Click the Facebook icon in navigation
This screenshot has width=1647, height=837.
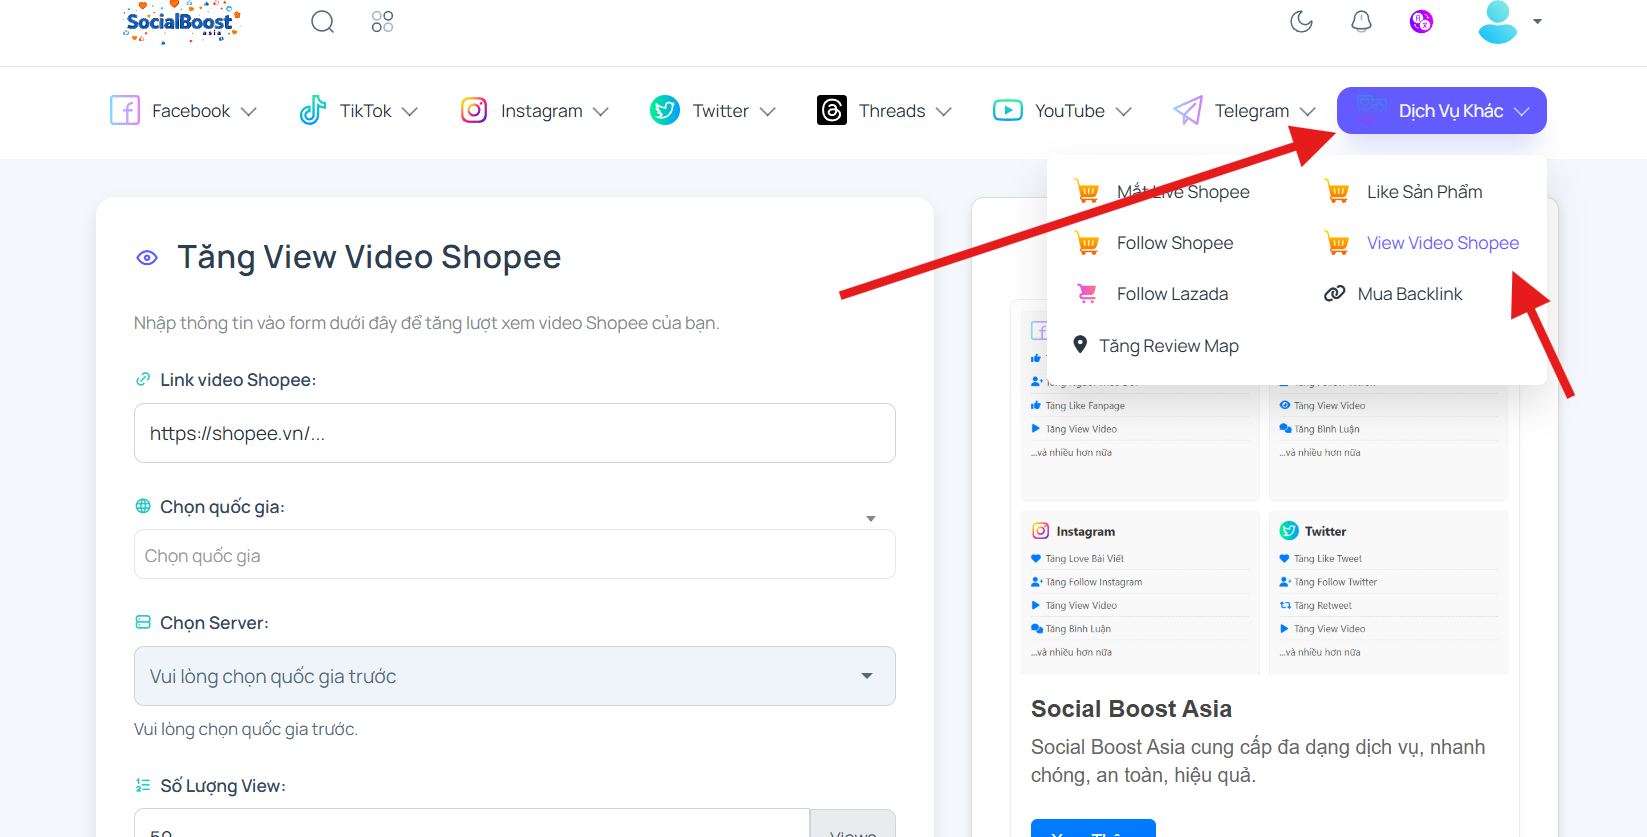tap(125, 110)
